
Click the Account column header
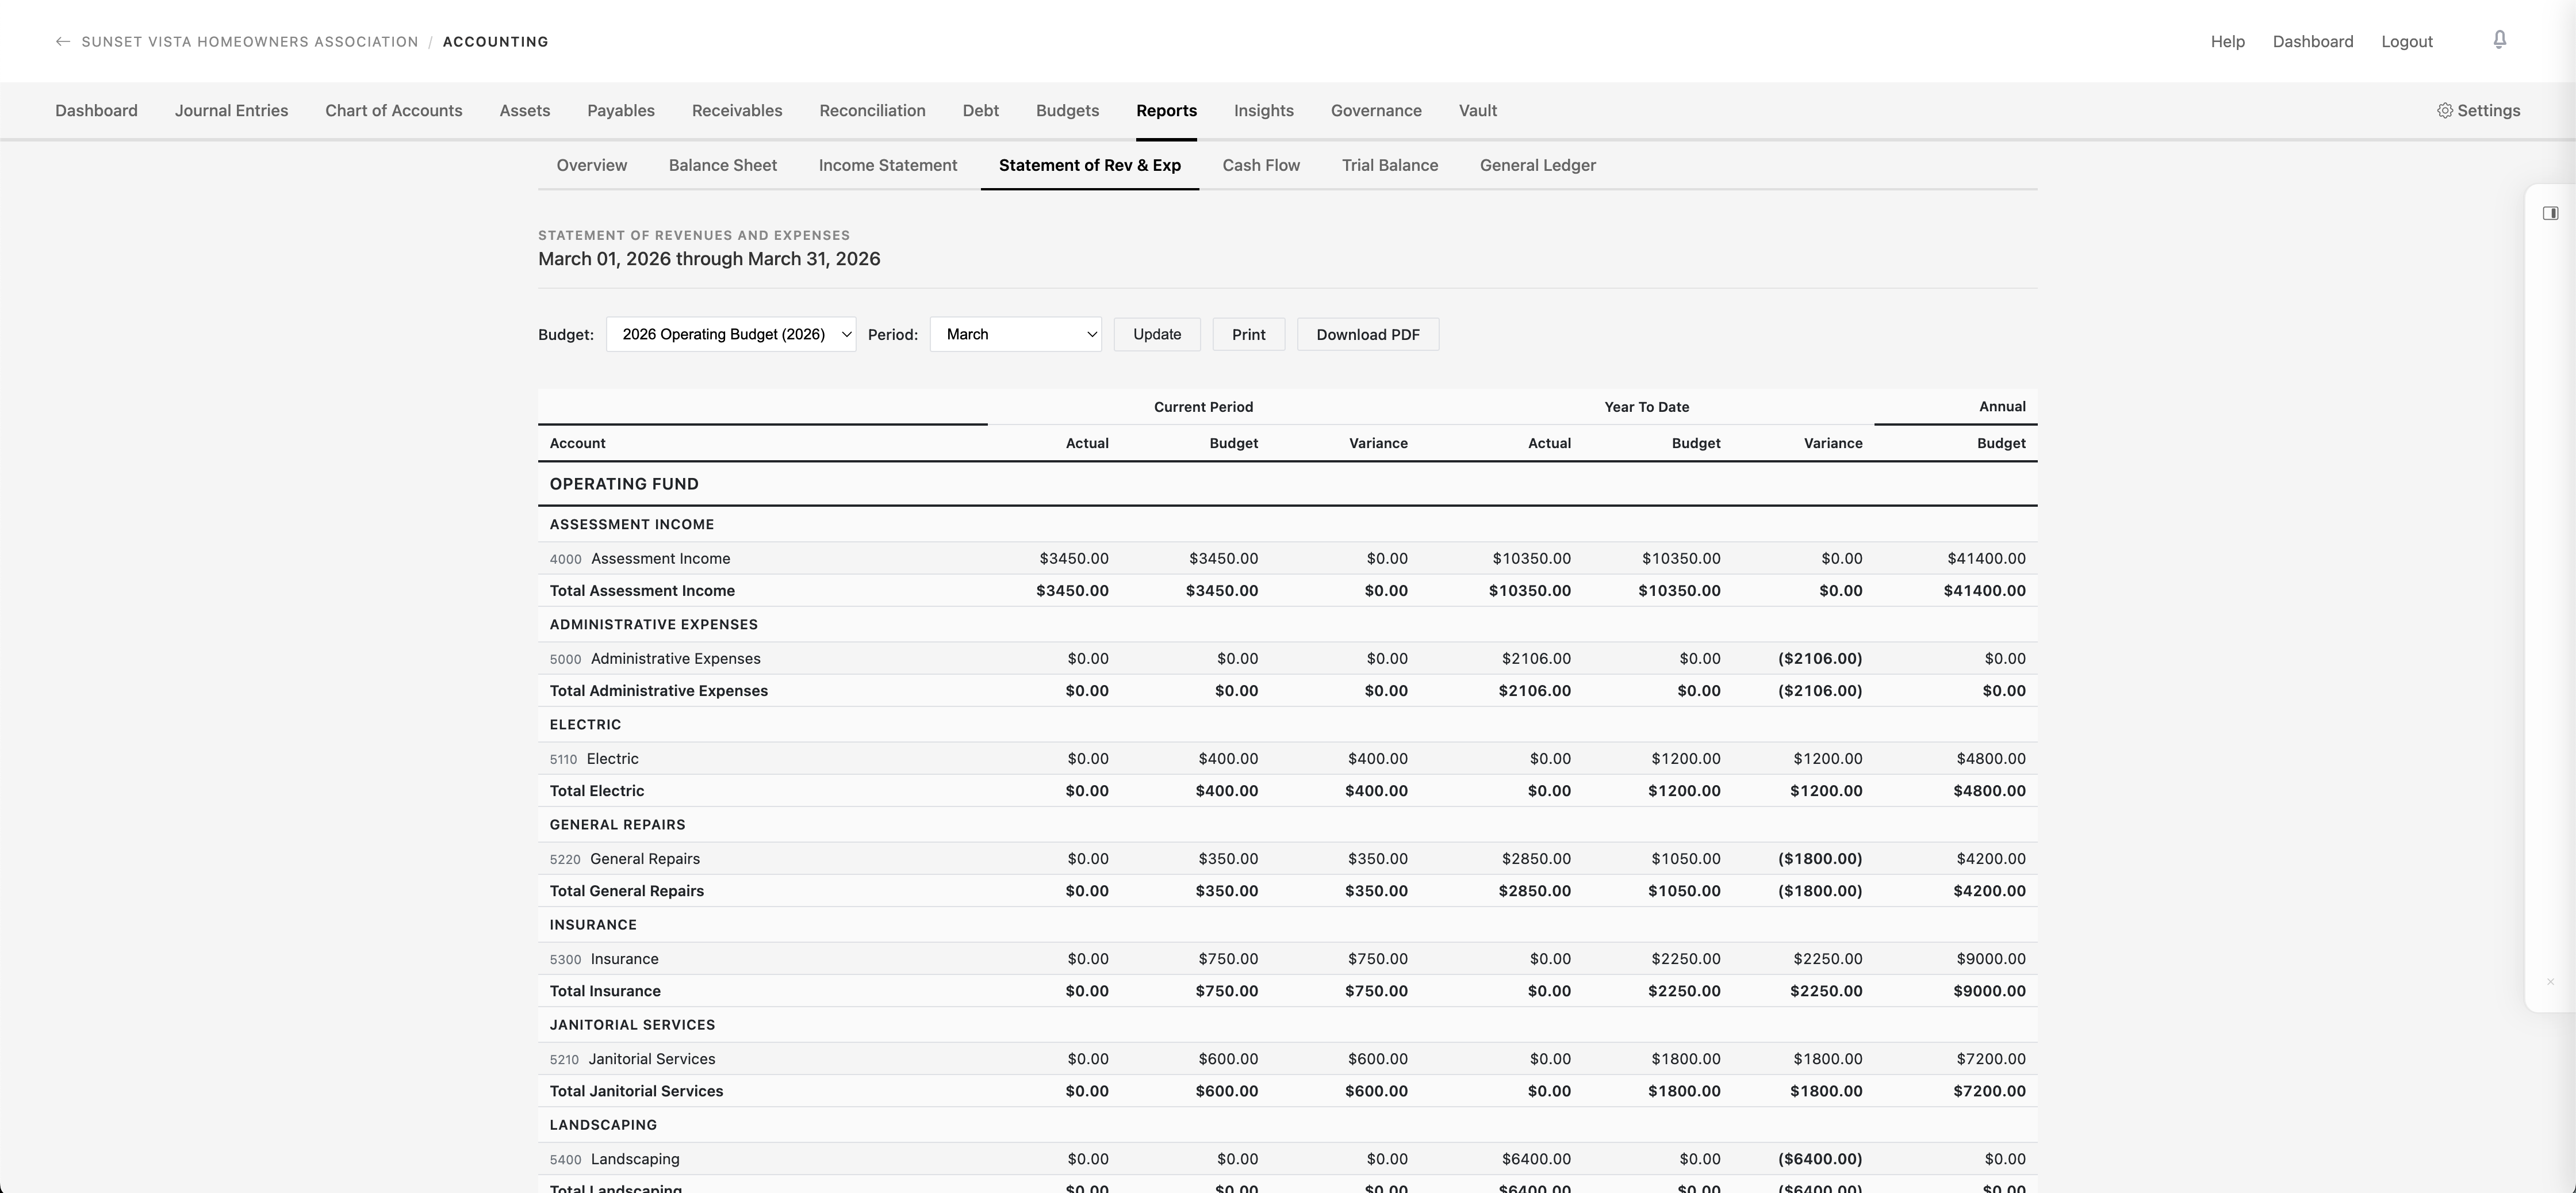pyautogui.click(x=577, y=443)
